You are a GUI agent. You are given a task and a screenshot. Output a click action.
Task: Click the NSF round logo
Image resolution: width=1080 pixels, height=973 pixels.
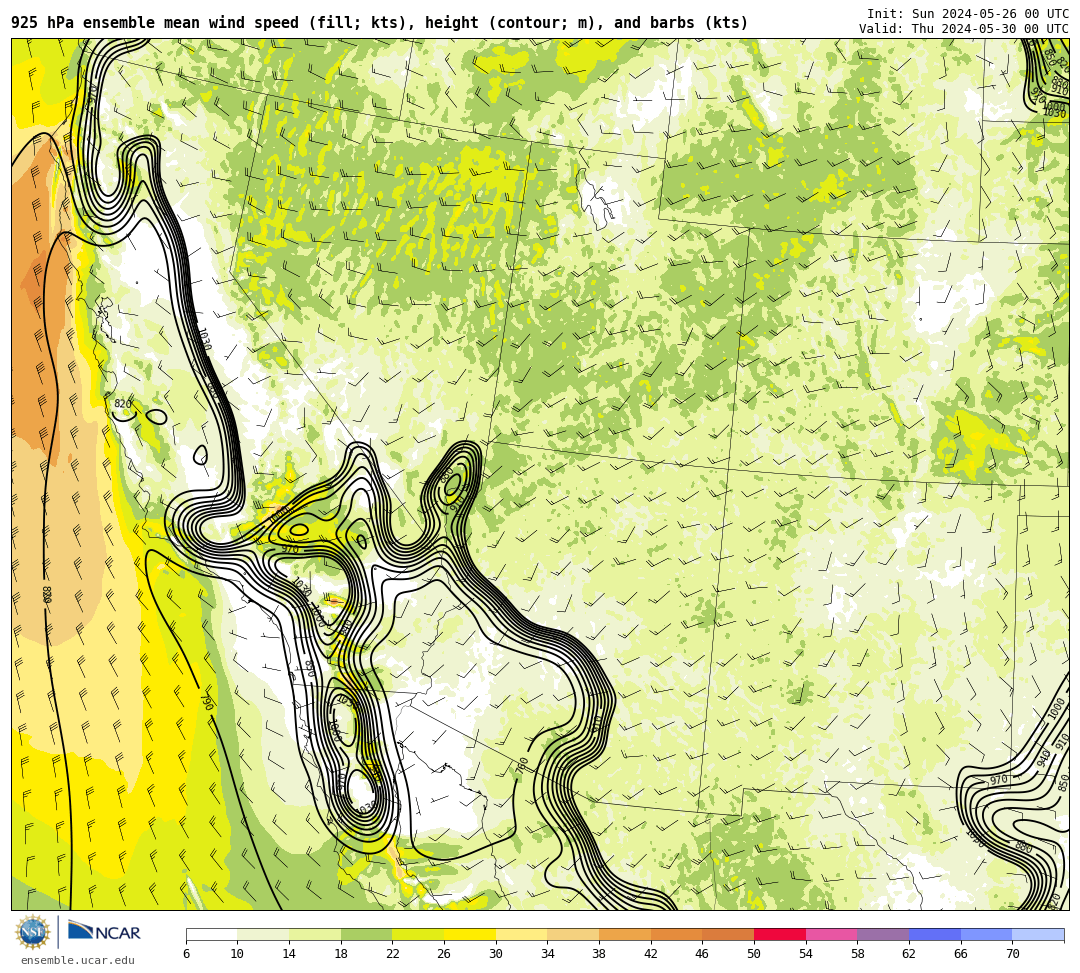[x=33, y=932]
